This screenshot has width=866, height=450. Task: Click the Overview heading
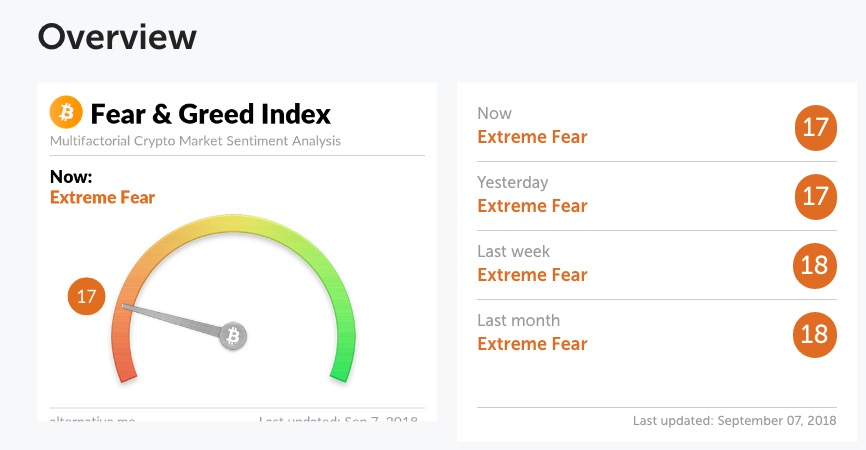tap(117, 37)
